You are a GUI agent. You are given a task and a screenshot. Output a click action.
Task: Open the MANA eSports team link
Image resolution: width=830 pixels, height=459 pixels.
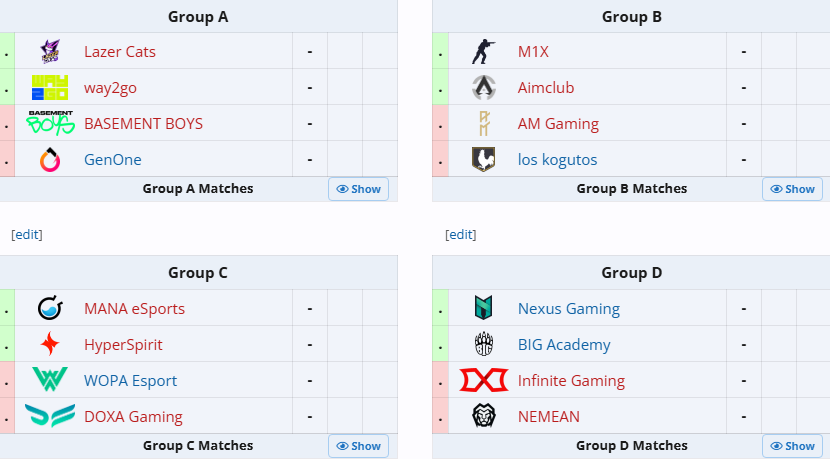[134, 309]
